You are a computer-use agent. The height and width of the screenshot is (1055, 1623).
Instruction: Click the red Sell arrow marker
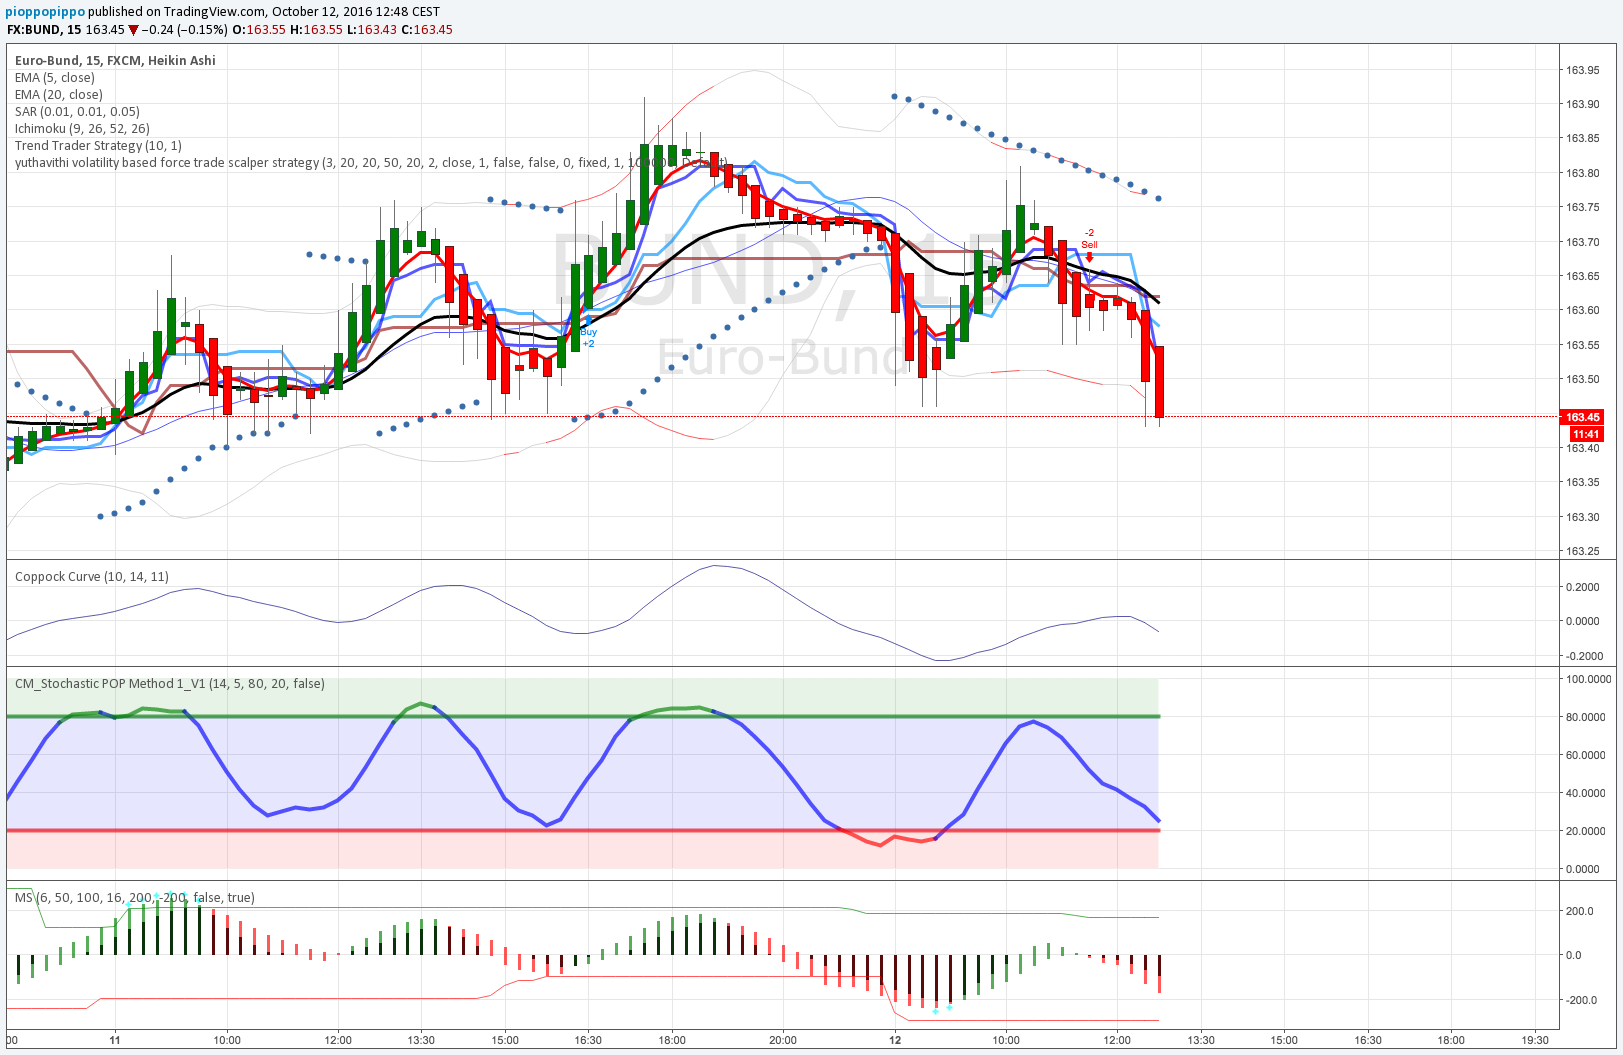1089,258
